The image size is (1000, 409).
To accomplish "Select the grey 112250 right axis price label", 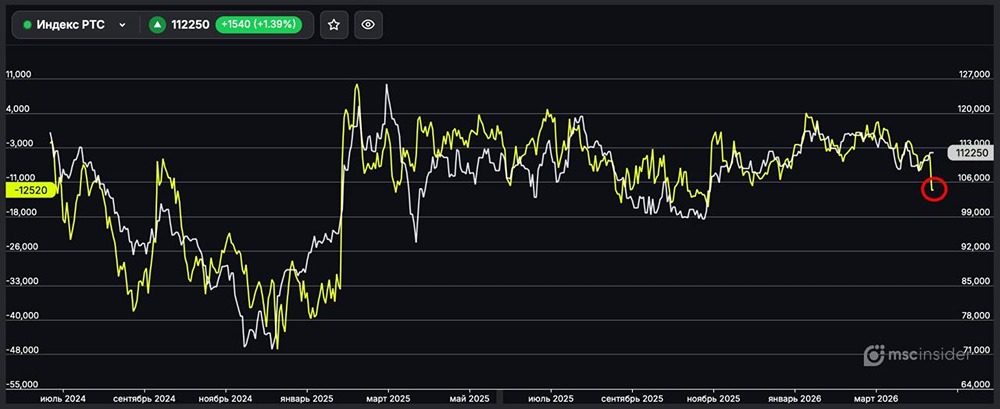I will point(970,153).
